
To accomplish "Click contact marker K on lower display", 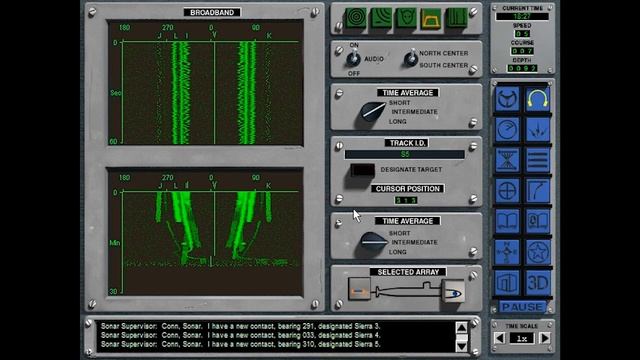I will 268,186.
